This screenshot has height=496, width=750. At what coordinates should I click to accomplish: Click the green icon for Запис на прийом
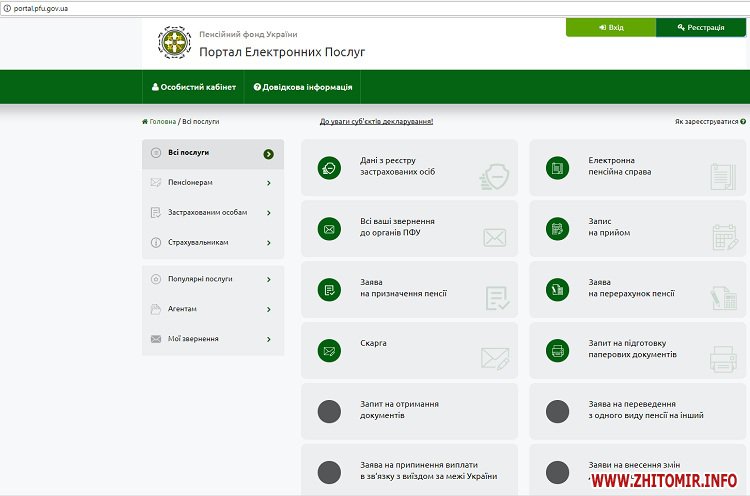(x=557, y=230)
